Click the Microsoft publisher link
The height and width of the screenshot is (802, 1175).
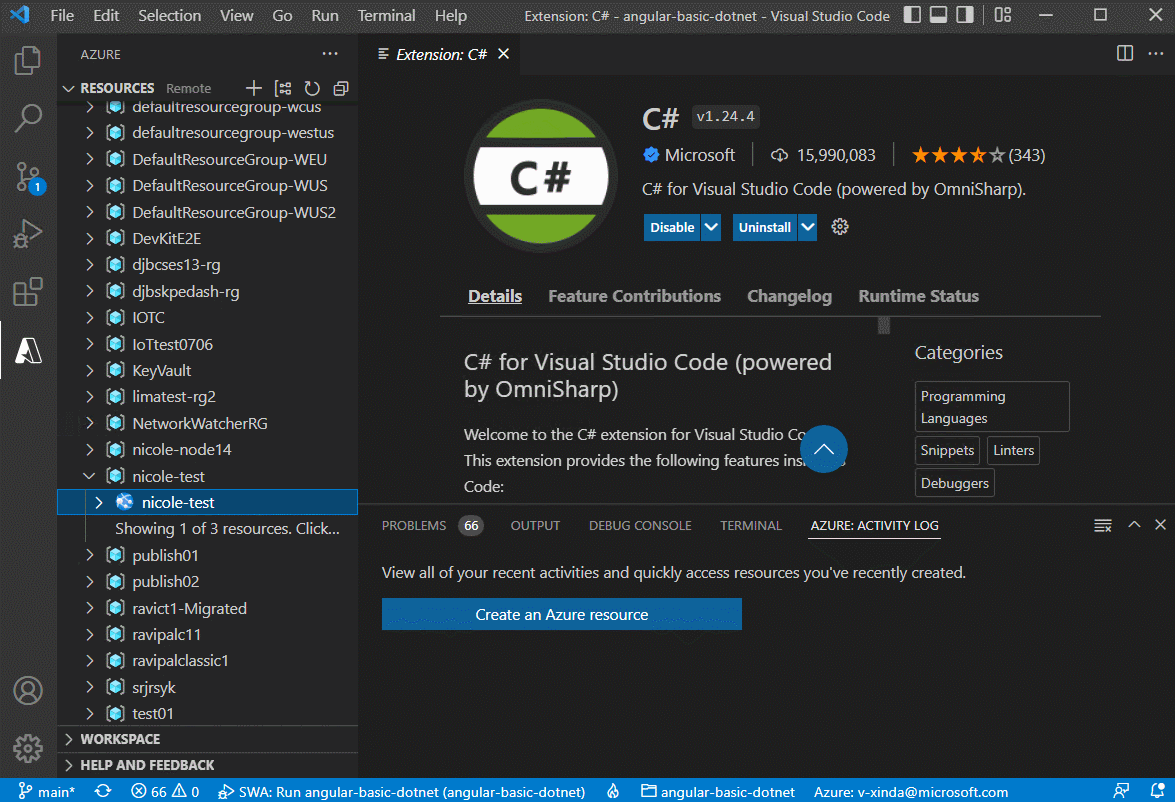[700, 155]
